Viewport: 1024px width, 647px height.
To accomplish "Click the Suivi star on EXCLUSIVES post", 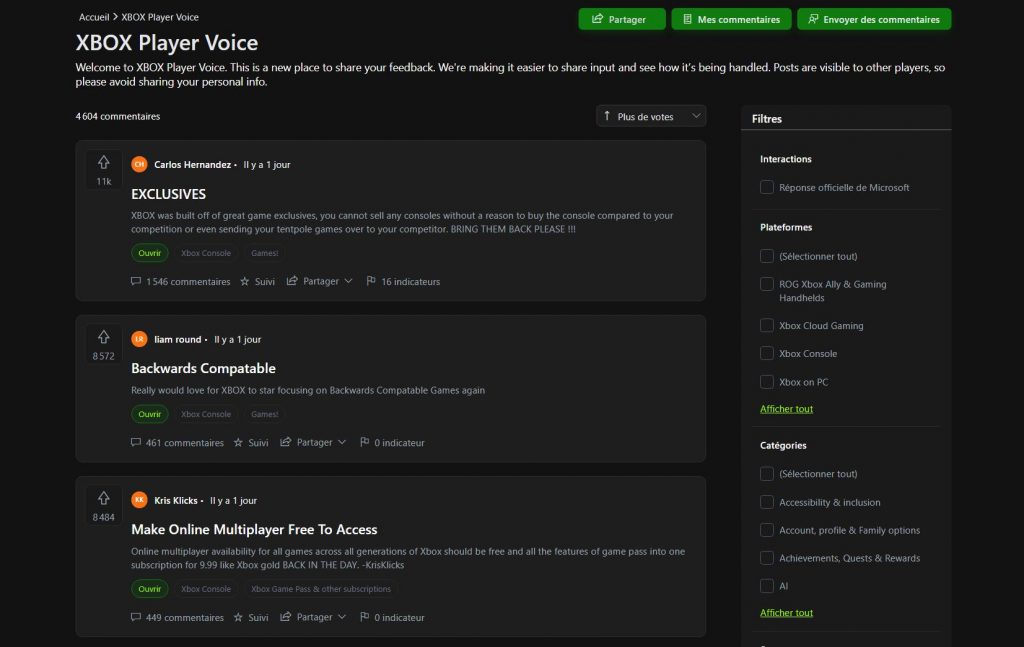I will tap(245, 281).
